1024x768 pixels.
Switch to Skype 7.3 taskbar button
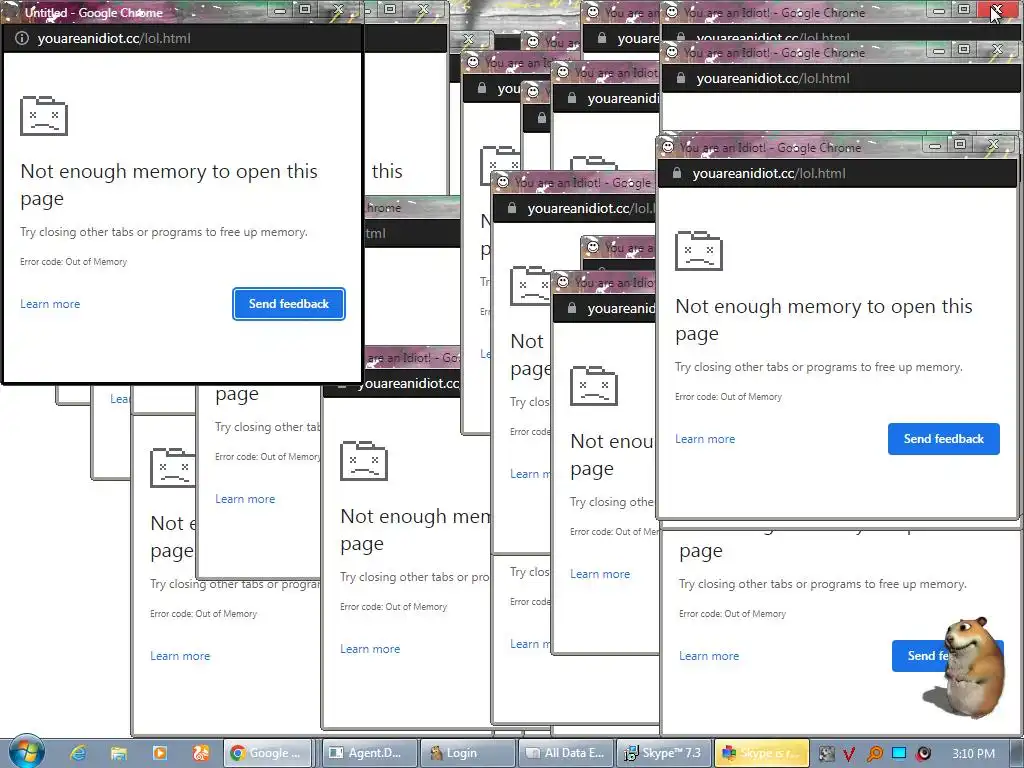pyautogui.click(x=664, y=753)
